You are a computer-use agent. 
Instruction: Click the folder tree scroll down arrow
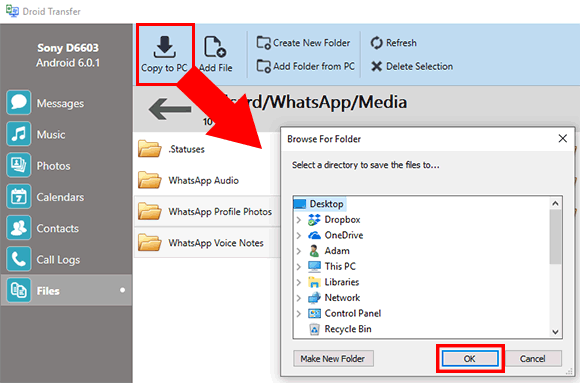coord(555,332)
